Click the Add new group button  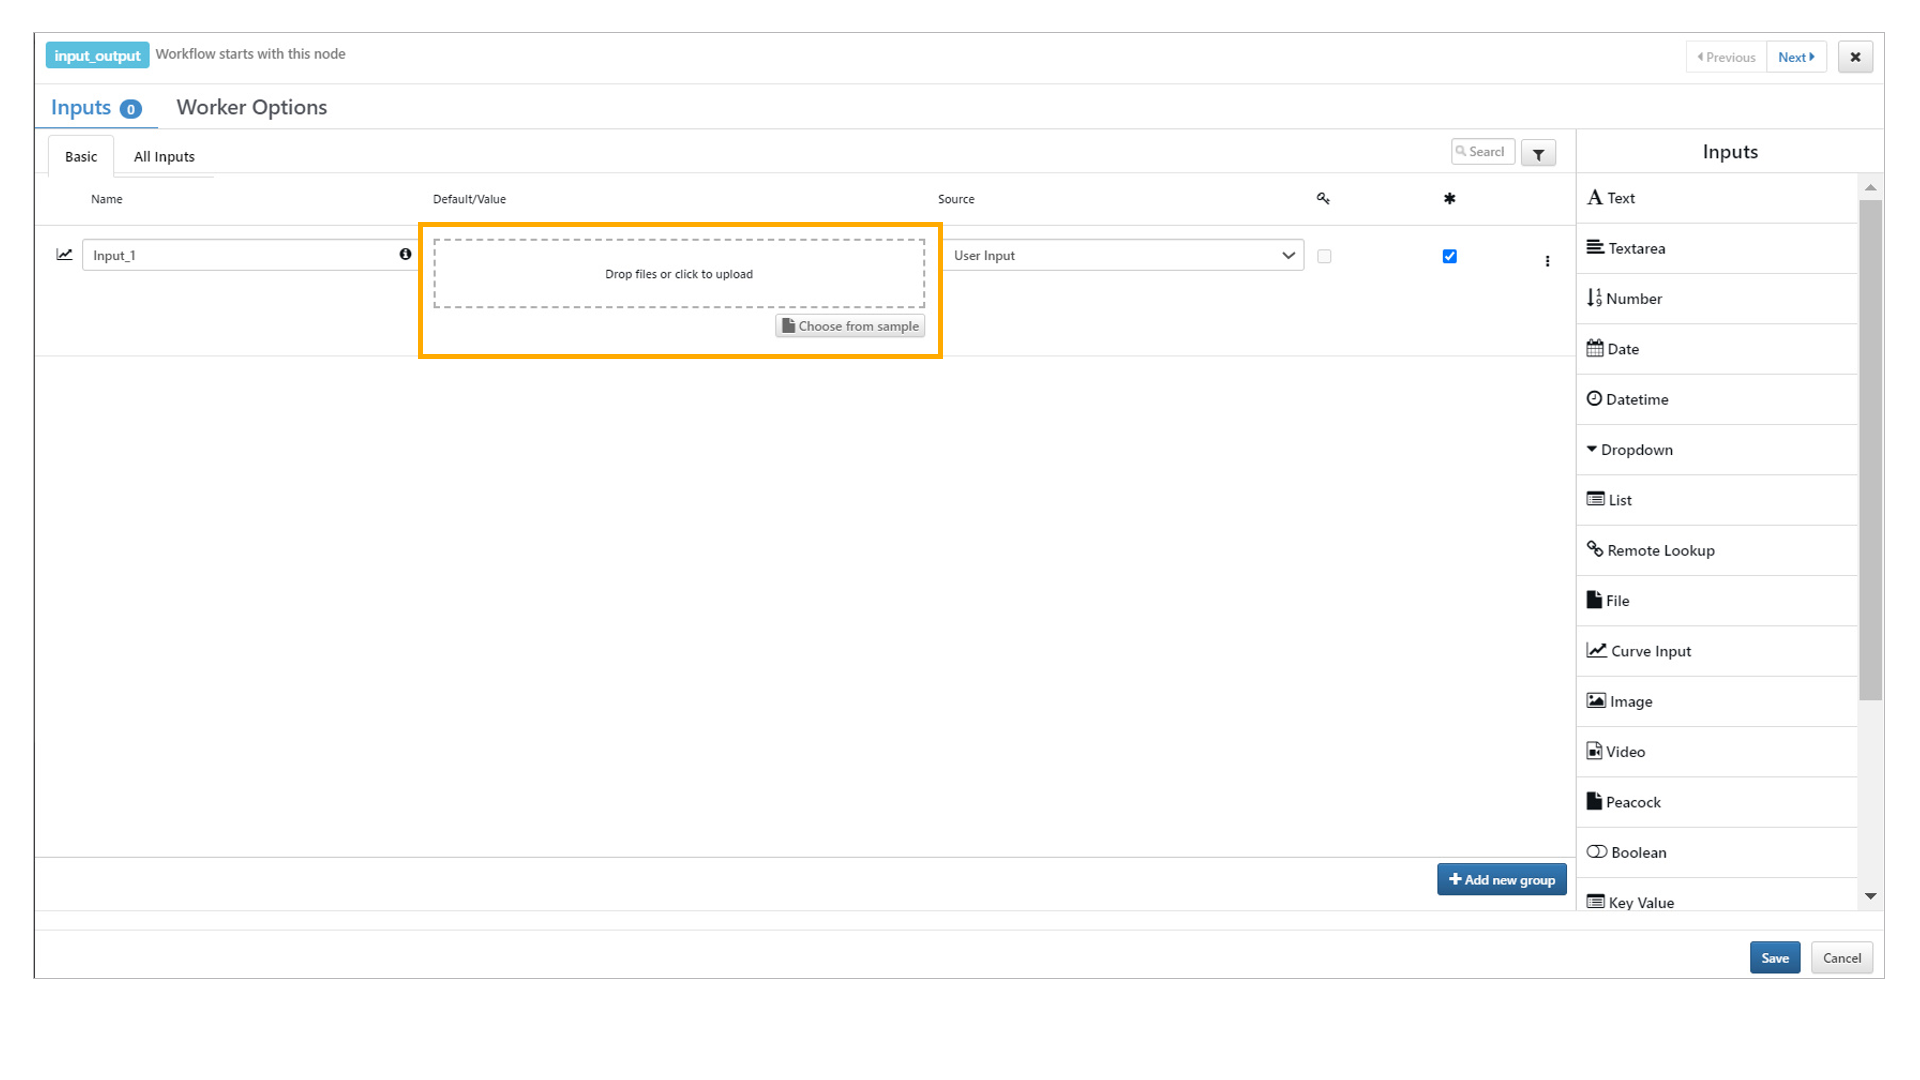(x=1501, y=879)
